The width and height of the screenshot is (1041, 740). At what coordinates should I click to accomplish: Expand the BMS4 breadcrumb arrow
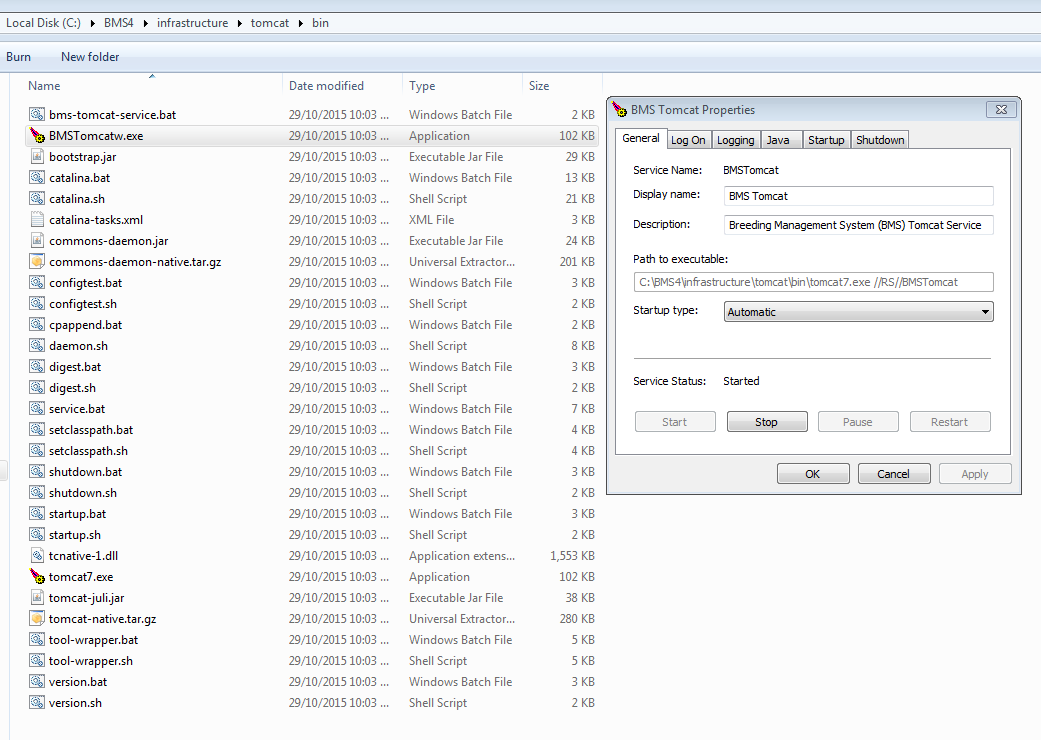tap(145, 23)
